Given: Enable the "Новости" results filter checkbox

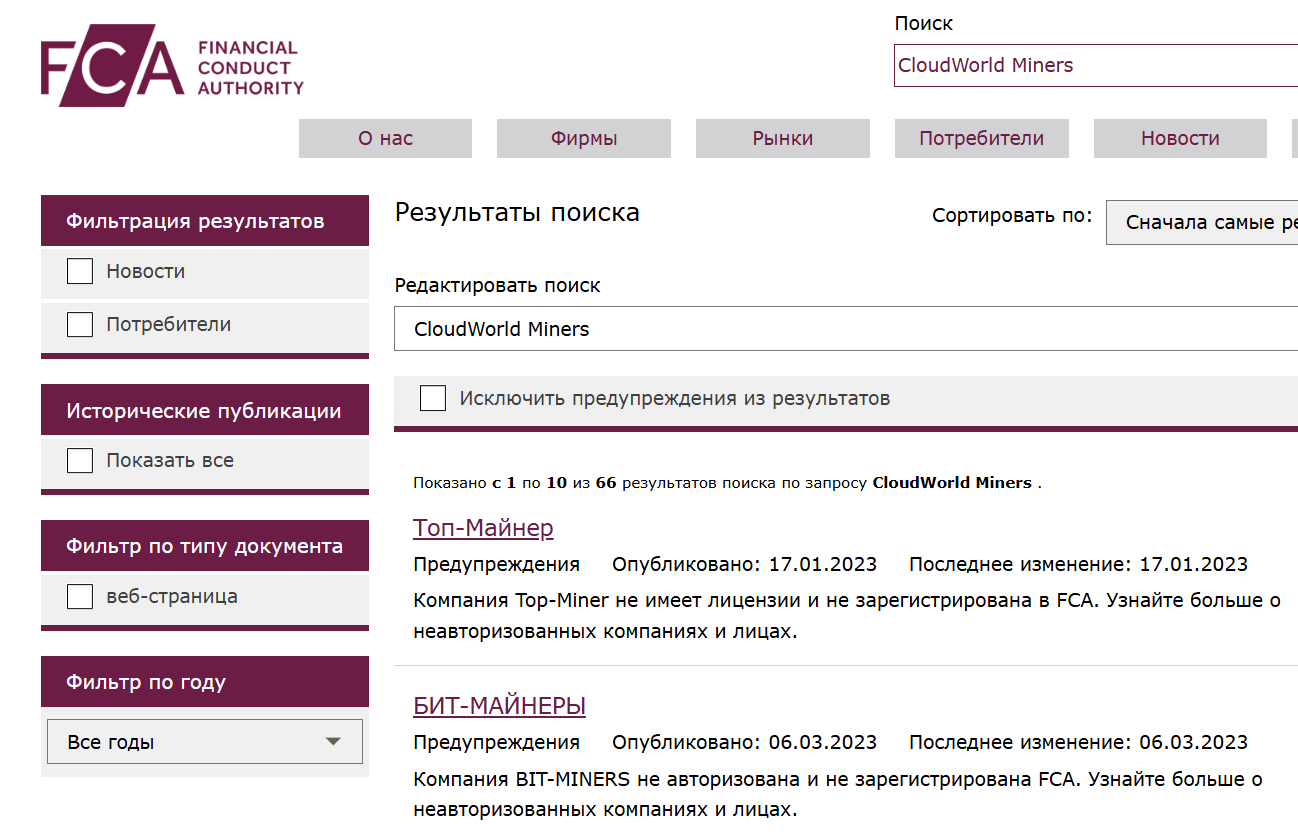Looking at the screenshot, I should click(79, 270).
